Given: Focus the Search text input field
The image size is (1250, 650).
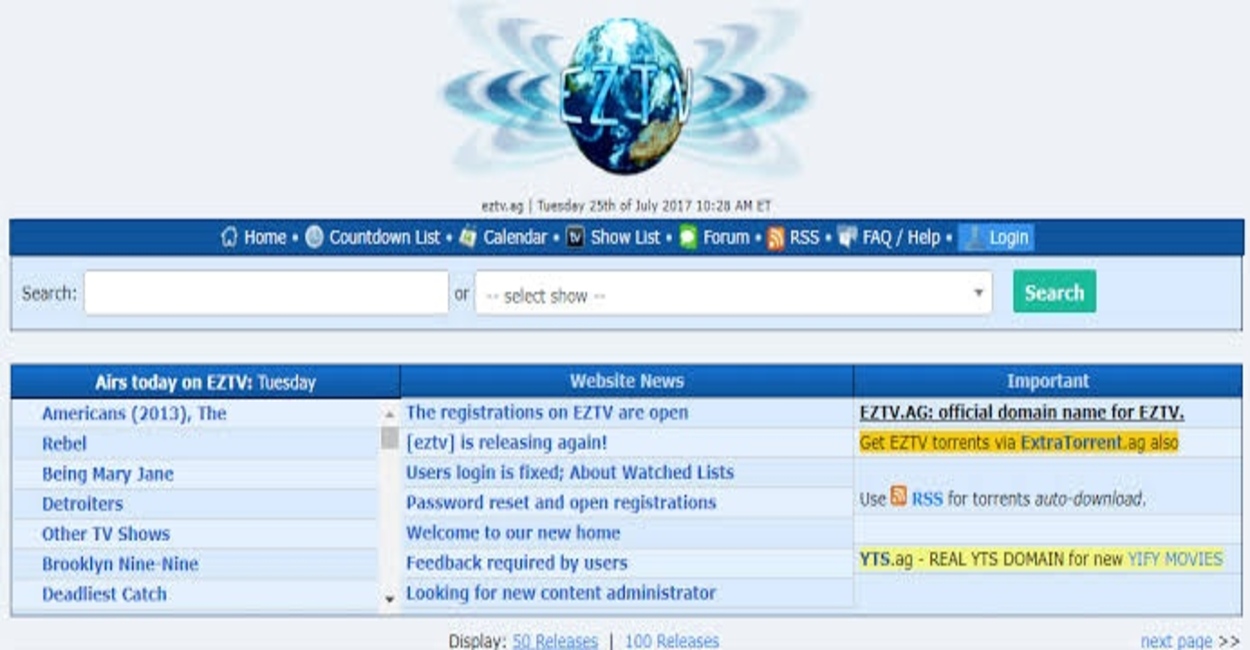Looking at the screenshot, I should click(x=266, y=293).
